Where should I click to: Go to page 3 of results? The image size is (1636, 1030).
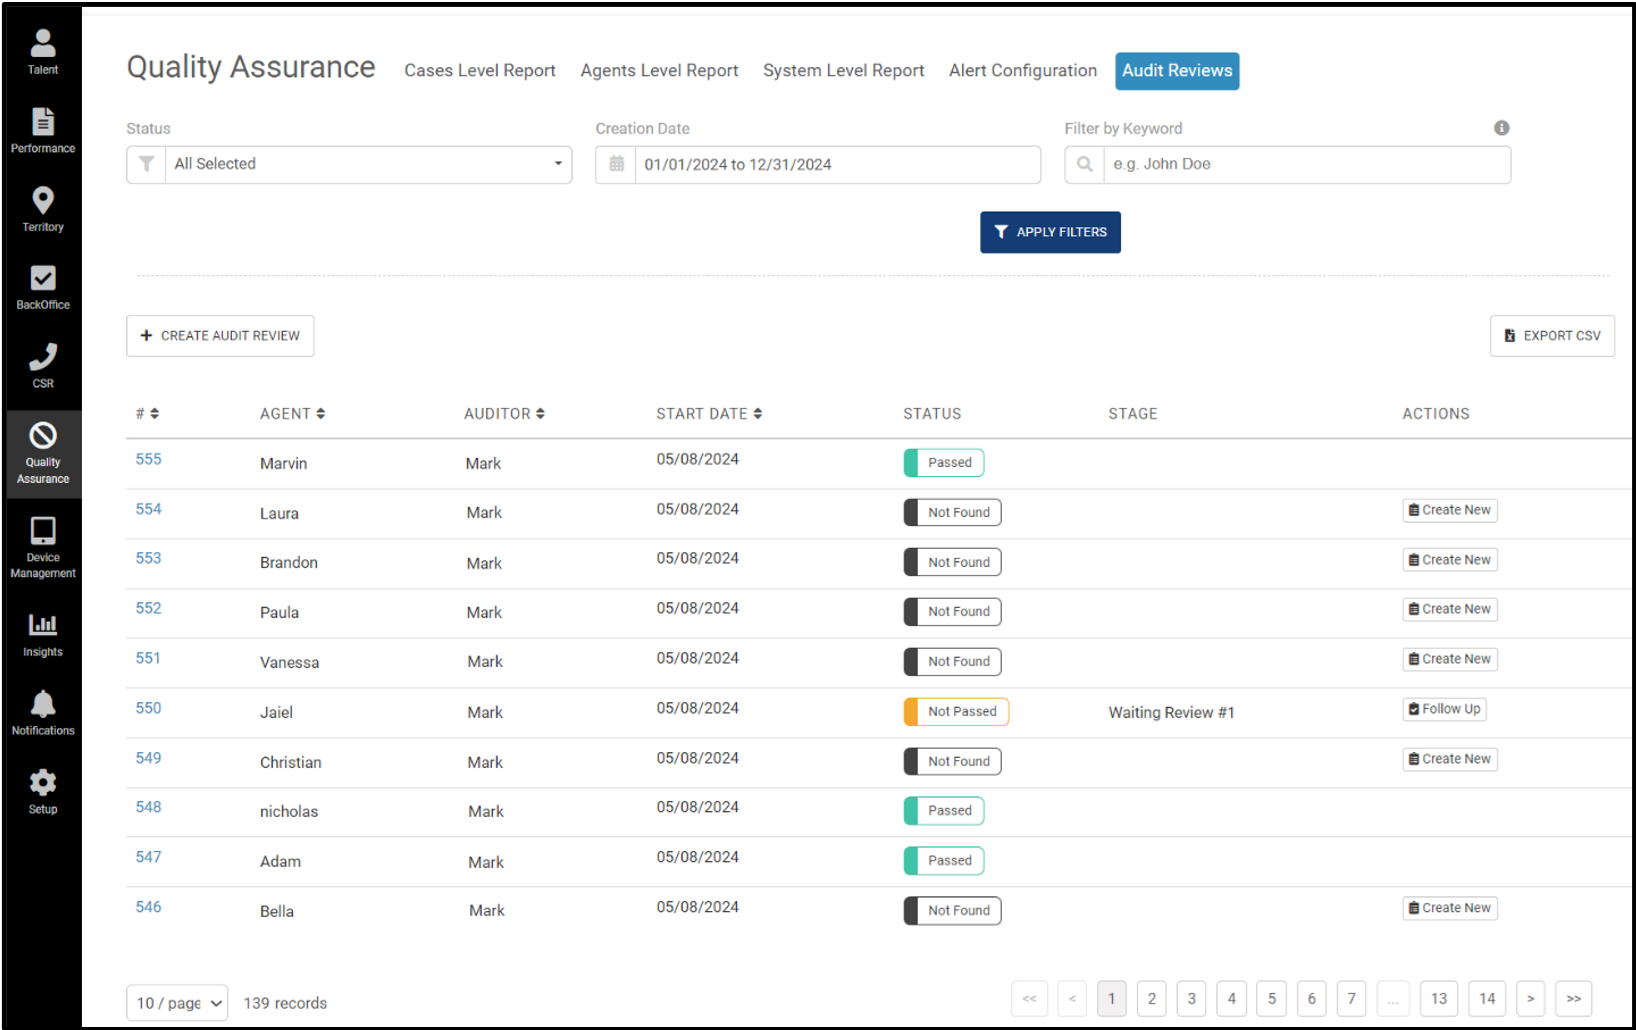[x=1192, y=998]
